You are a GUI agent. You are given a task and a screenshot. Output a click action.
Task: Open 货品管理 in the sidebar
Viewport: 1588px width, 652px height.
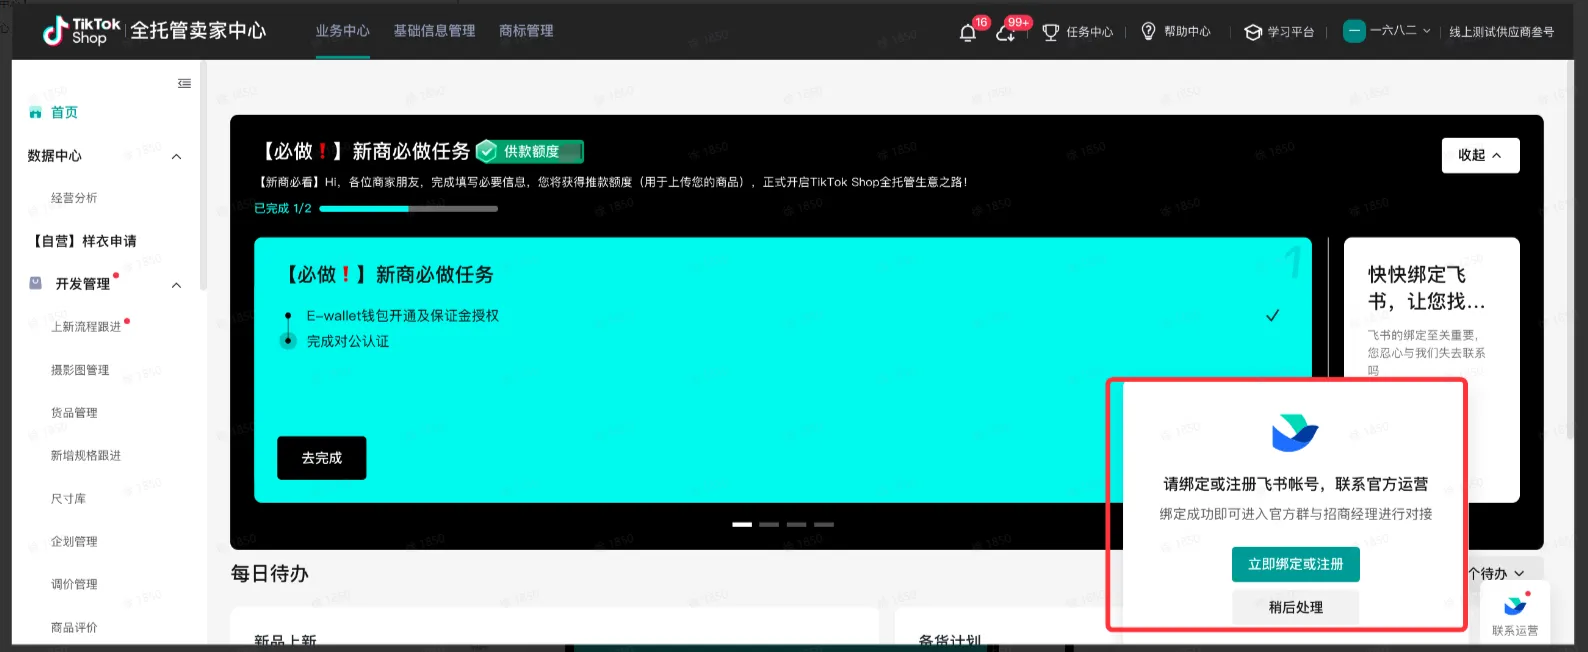[74, 413]
